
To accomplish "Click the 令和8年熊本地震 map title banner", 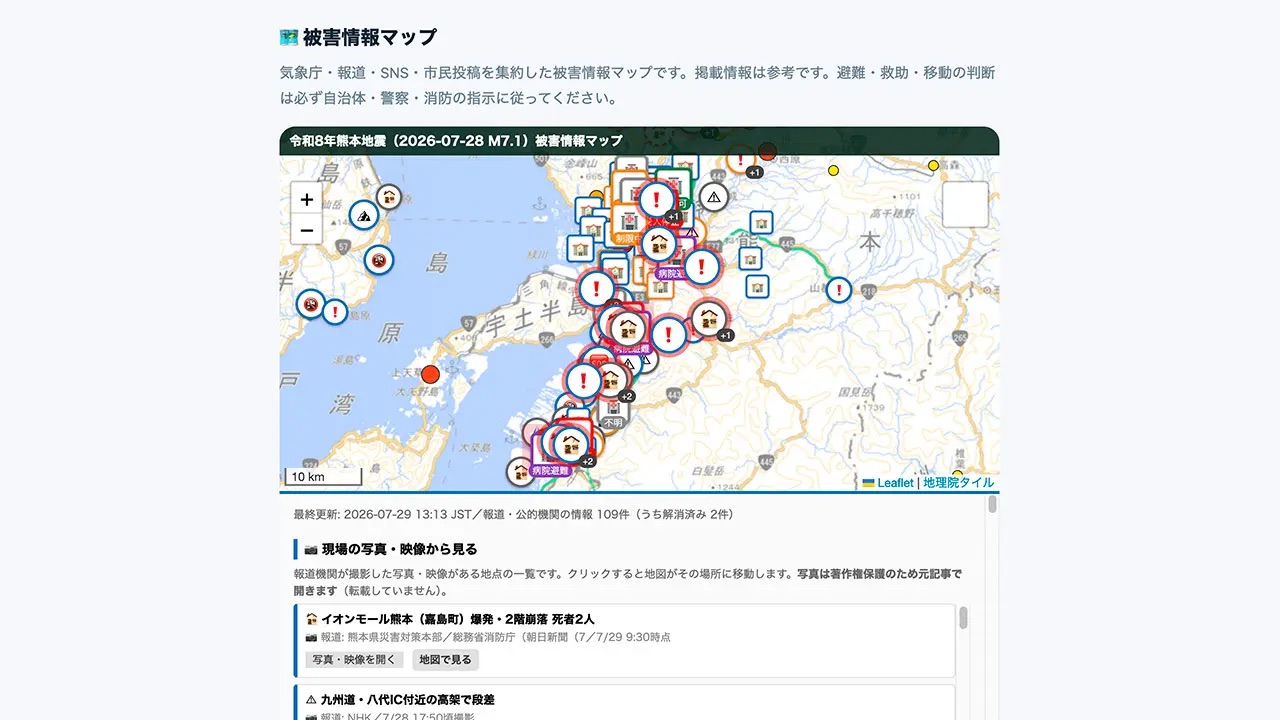I will point(639,141).
